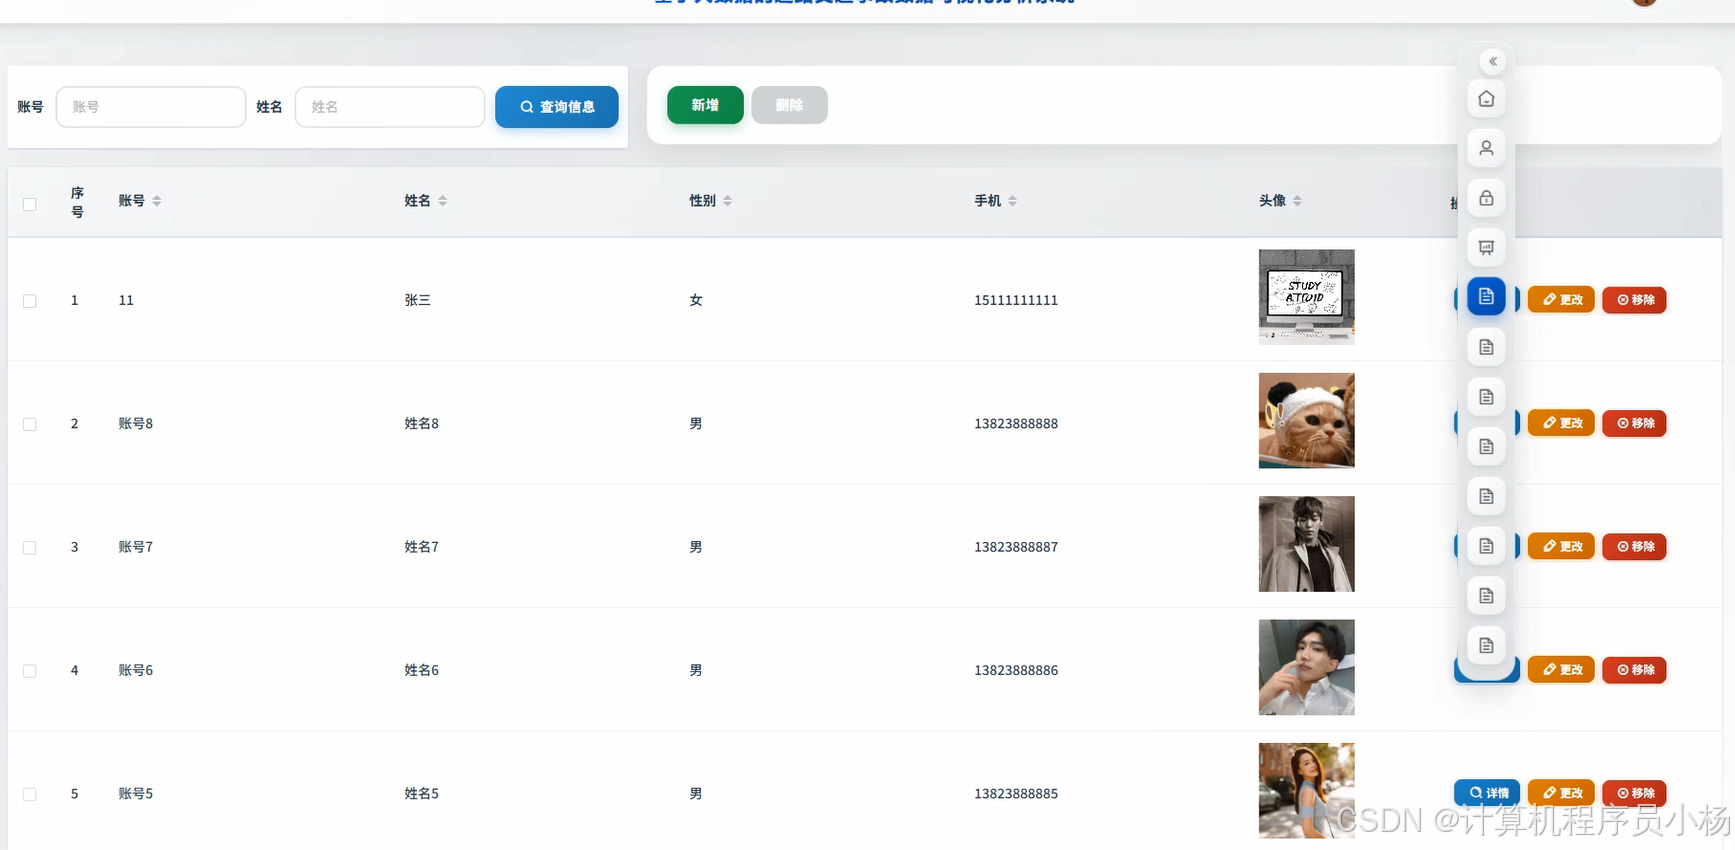The image size is (1735, 850).
Task: Open the home icon in floating sidebar
Action: (1486, 99)
